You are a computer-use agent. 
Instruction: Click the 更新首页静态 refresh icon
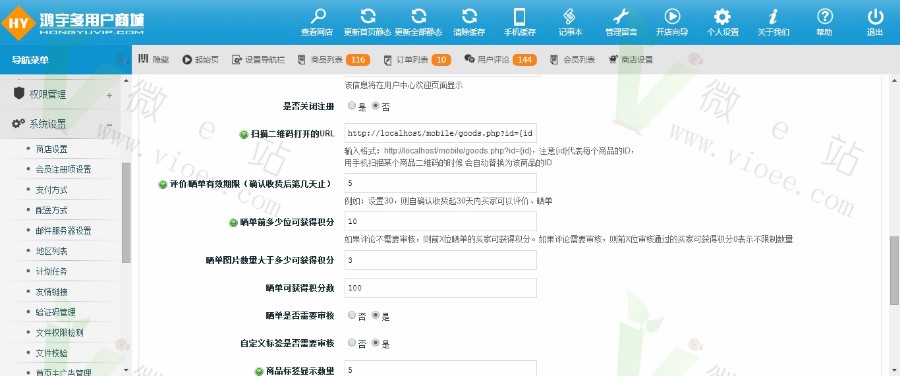368,16
